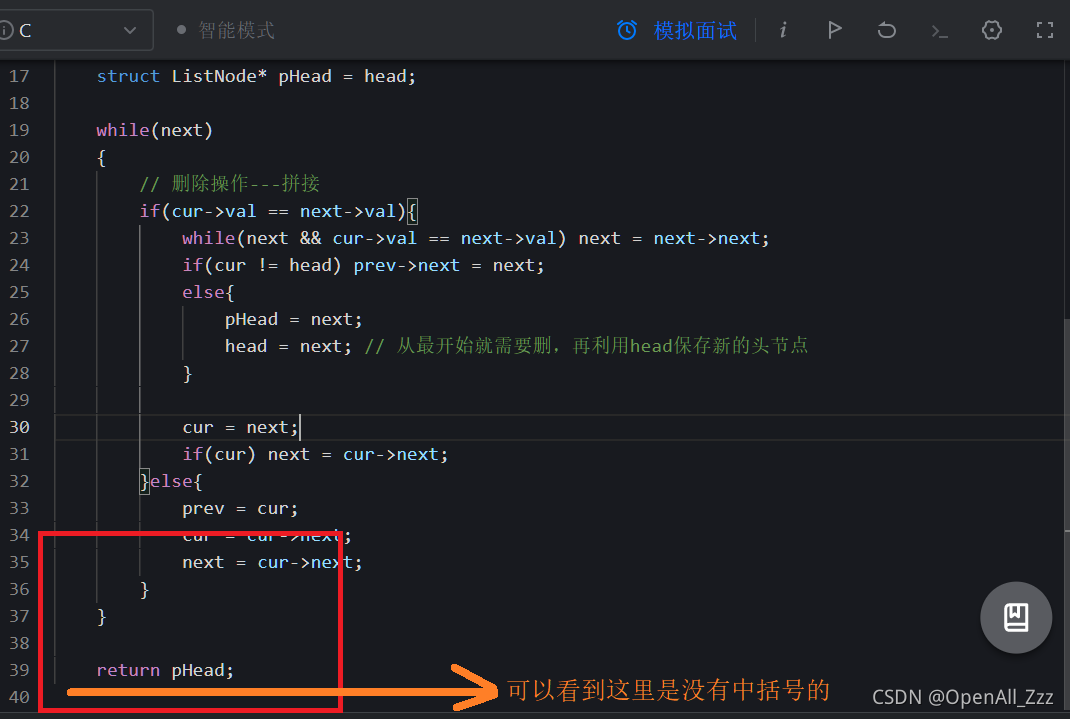Click line number 39 in the gutter

(x=19, y=670)
